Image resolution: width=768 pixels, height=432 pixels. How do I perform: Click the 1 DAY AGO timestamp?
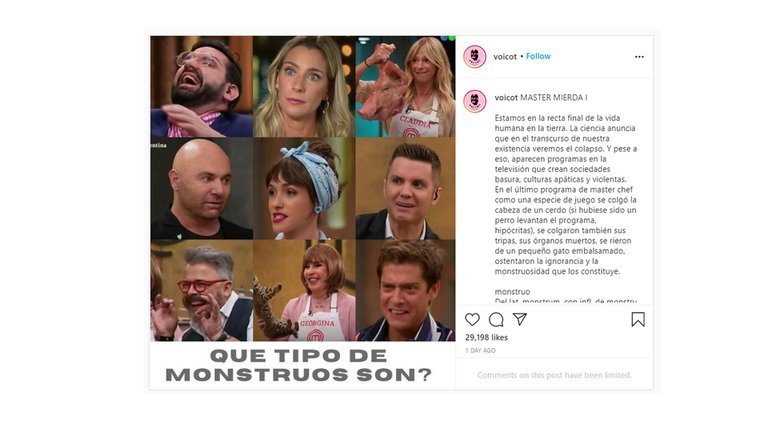(x=480, y=351)
